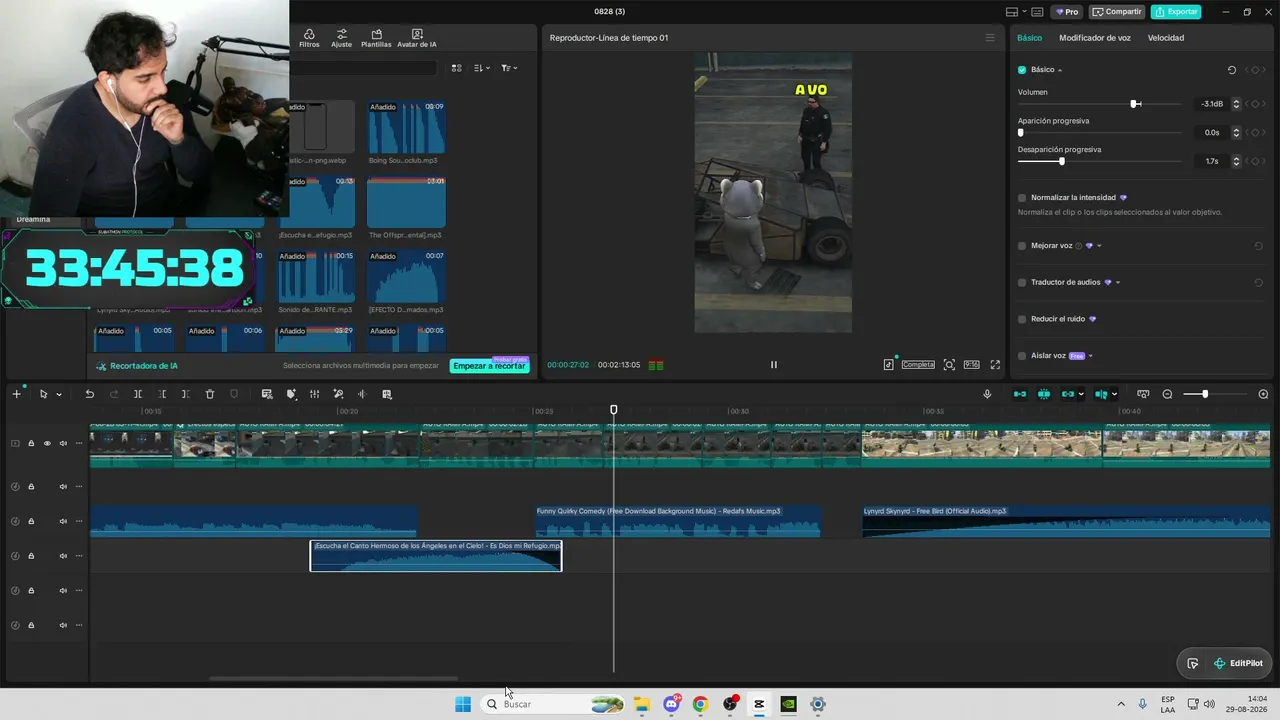Open the Ajuste panel icon
Screen dimensions: 1280x720
tap(342, 38)
